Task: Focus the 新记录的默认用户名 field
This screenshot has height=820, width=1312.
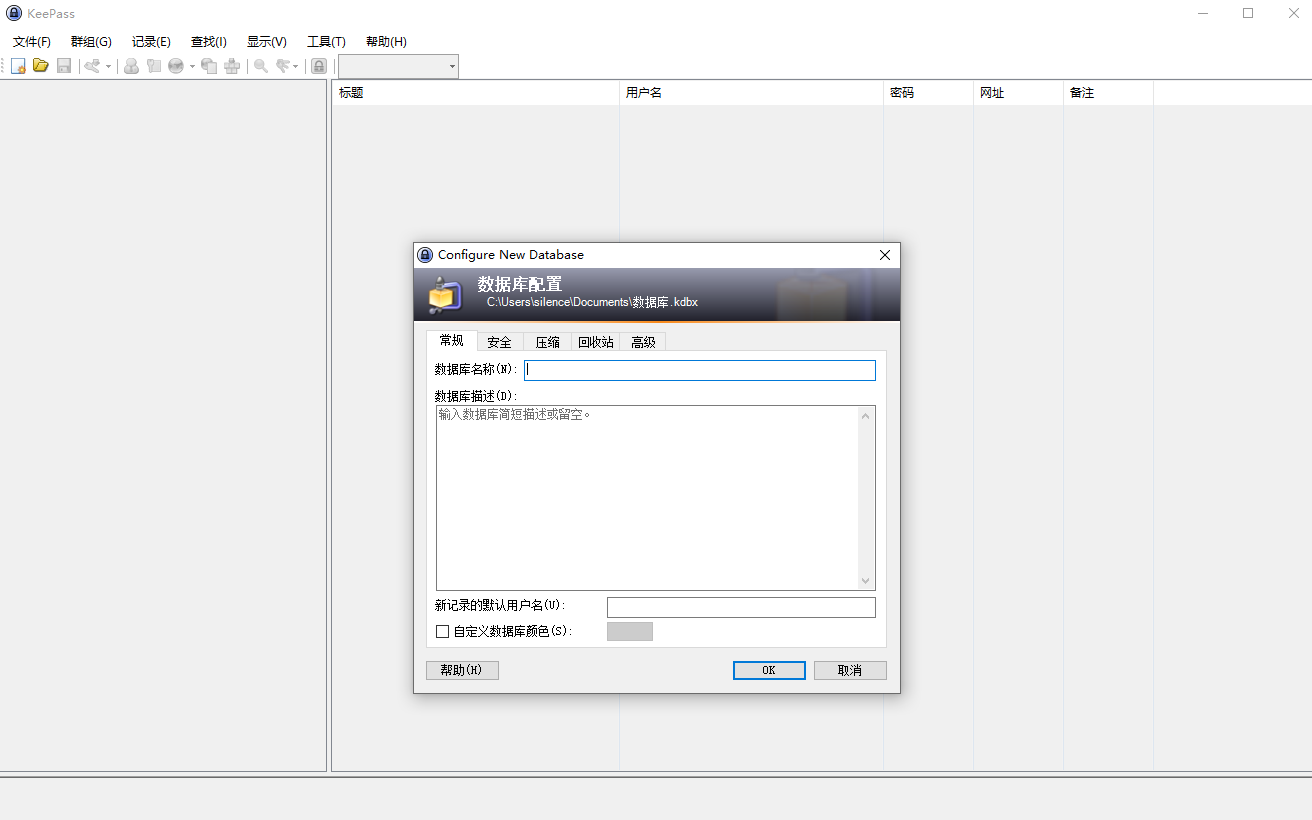Action: point(741,607)
